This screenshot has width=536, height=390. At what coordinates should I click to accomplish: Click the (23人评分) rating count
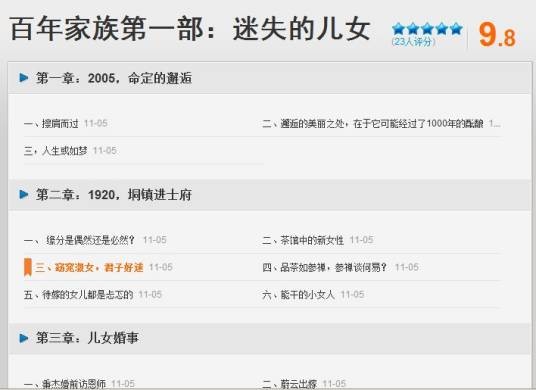[x=414, y=42]
